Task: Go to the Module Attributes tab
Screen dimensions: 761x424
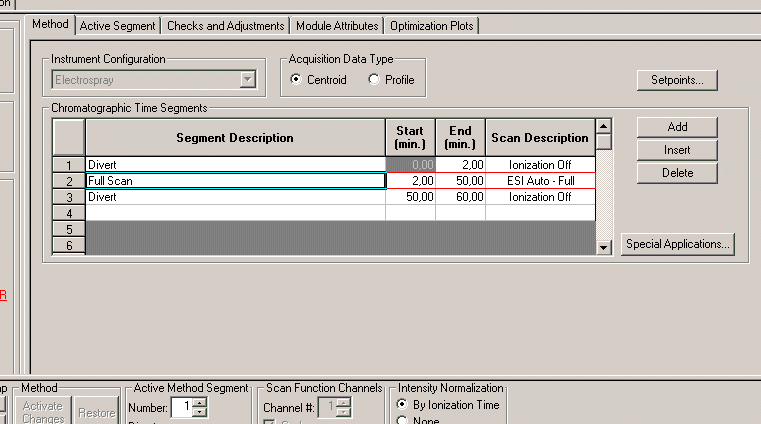Action: (x=337, y=25)
